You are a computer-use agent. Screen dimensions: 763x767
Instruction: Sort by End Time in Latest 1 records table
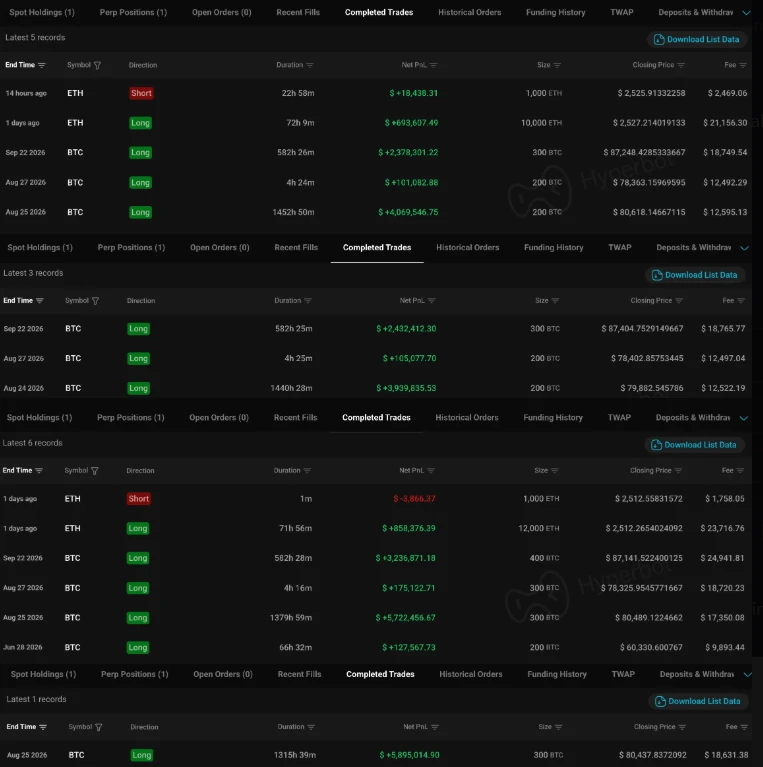pyautogui.click(x=43, y=727)
